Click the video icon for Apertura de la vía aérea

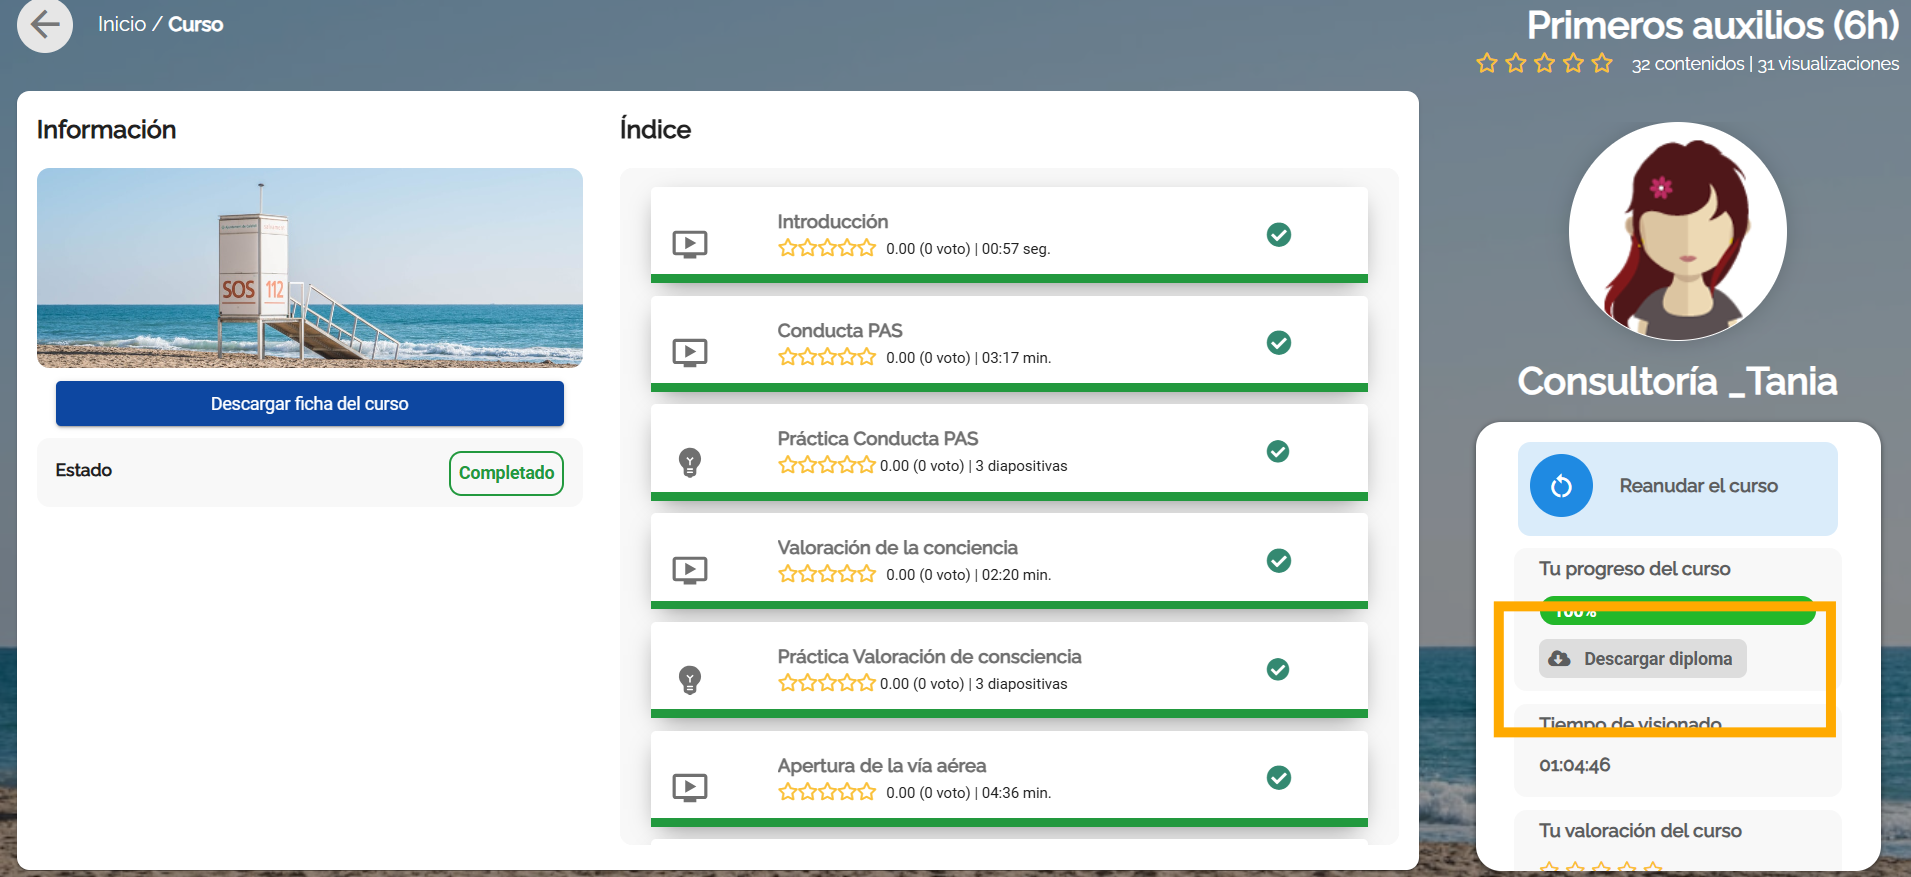[x=690, y=787]
